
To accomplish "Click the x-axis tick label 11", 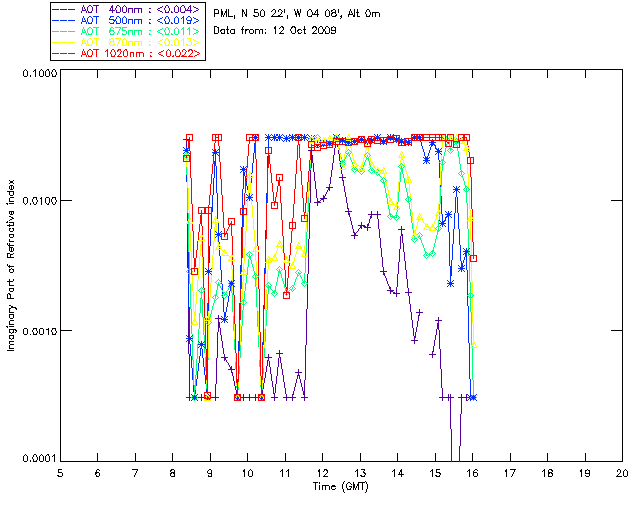I will [x=285, y=473].
